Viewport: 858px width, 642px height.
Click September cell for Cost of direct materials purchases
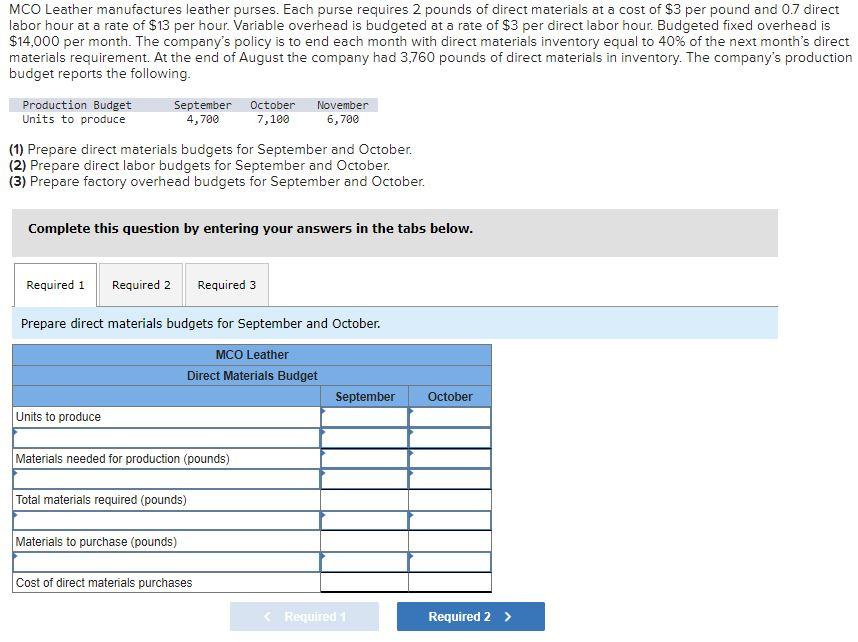364,582
